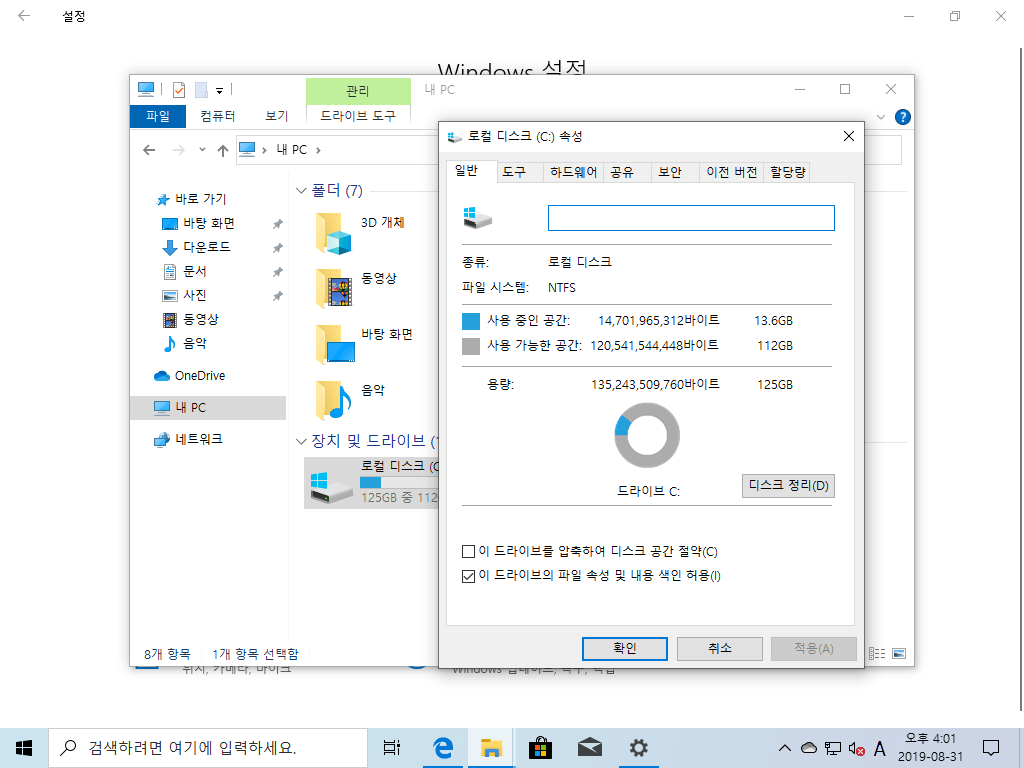Select the 로컬 디스크 (C:) drive icon
Viewport: 1024px width, 768px height.
tap(331, 488)
